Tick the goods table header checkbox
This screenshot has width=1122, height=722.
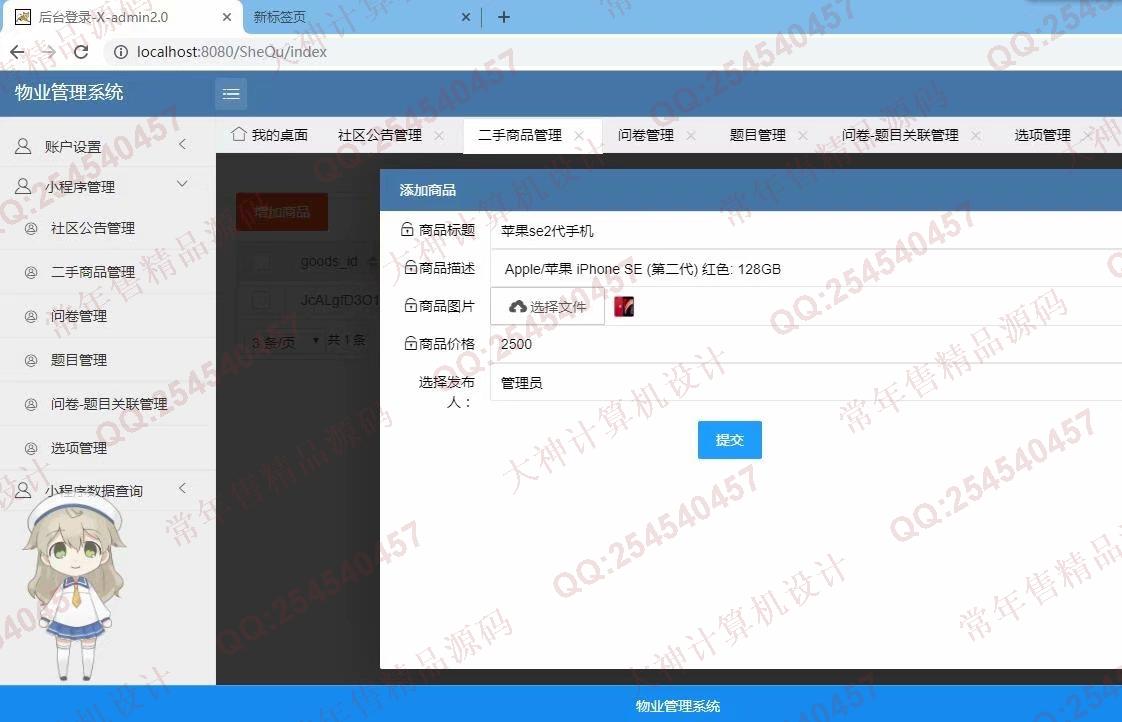point(262,262)
